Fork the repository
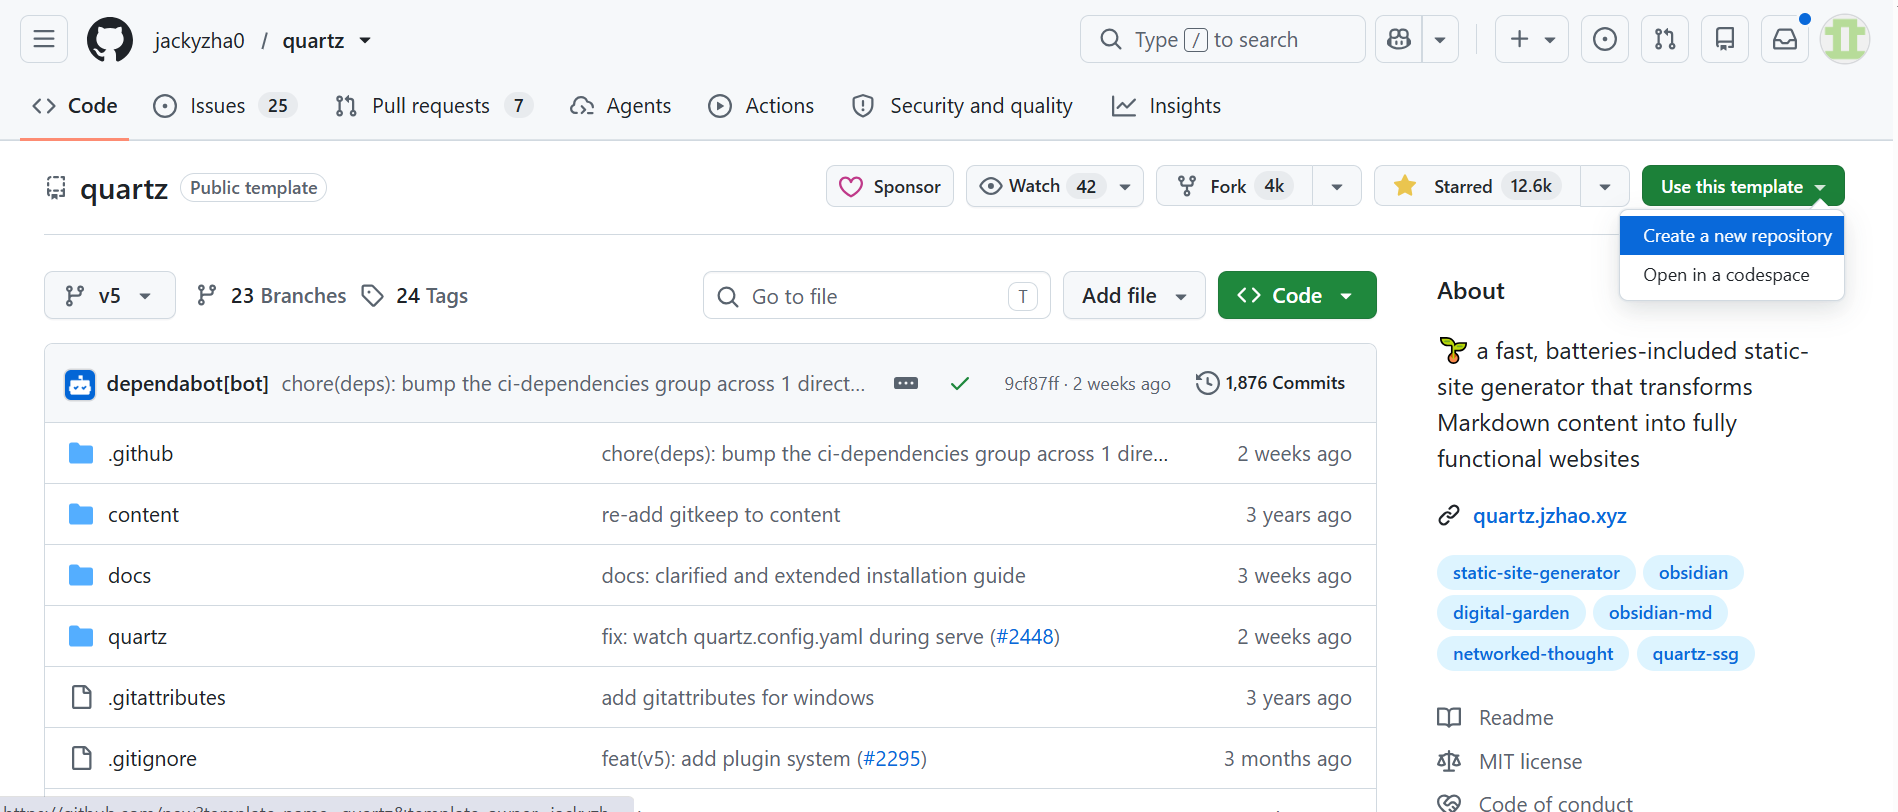 click(x=1234, y=186)
